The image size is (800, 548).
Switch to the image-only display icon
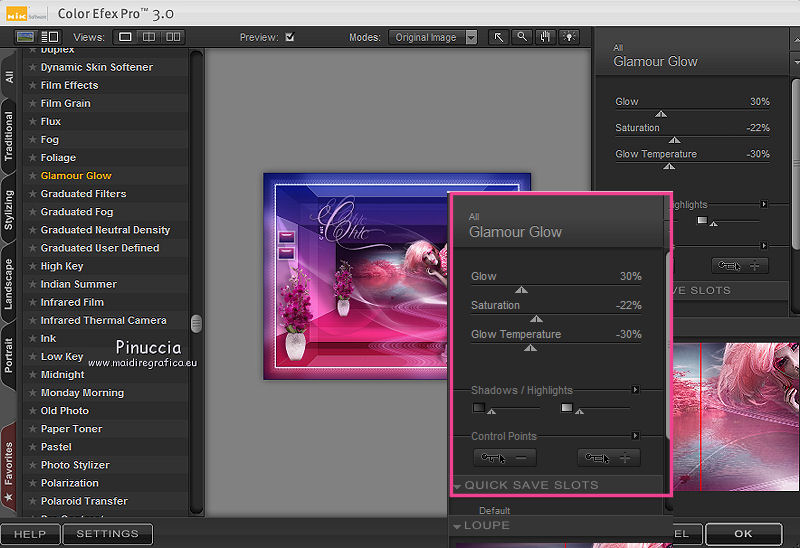point(26,37)
